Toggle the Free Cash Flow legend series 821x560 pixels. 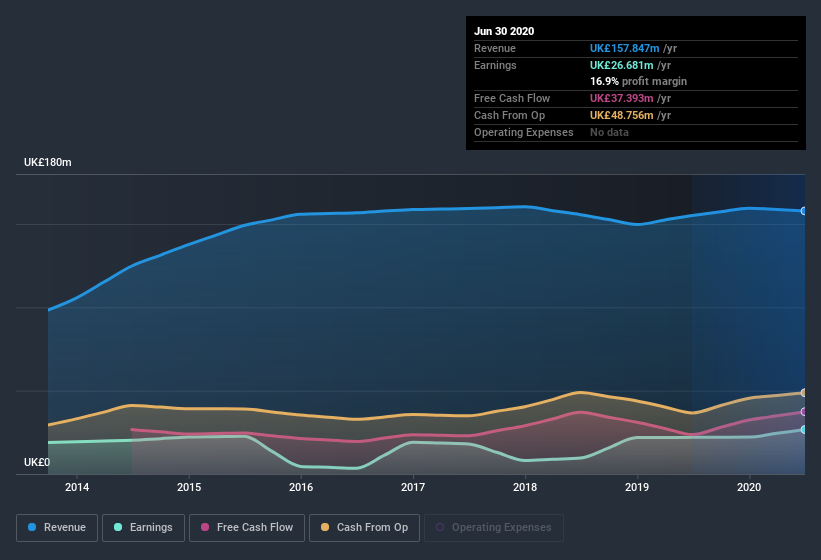[x=247, y=528]
